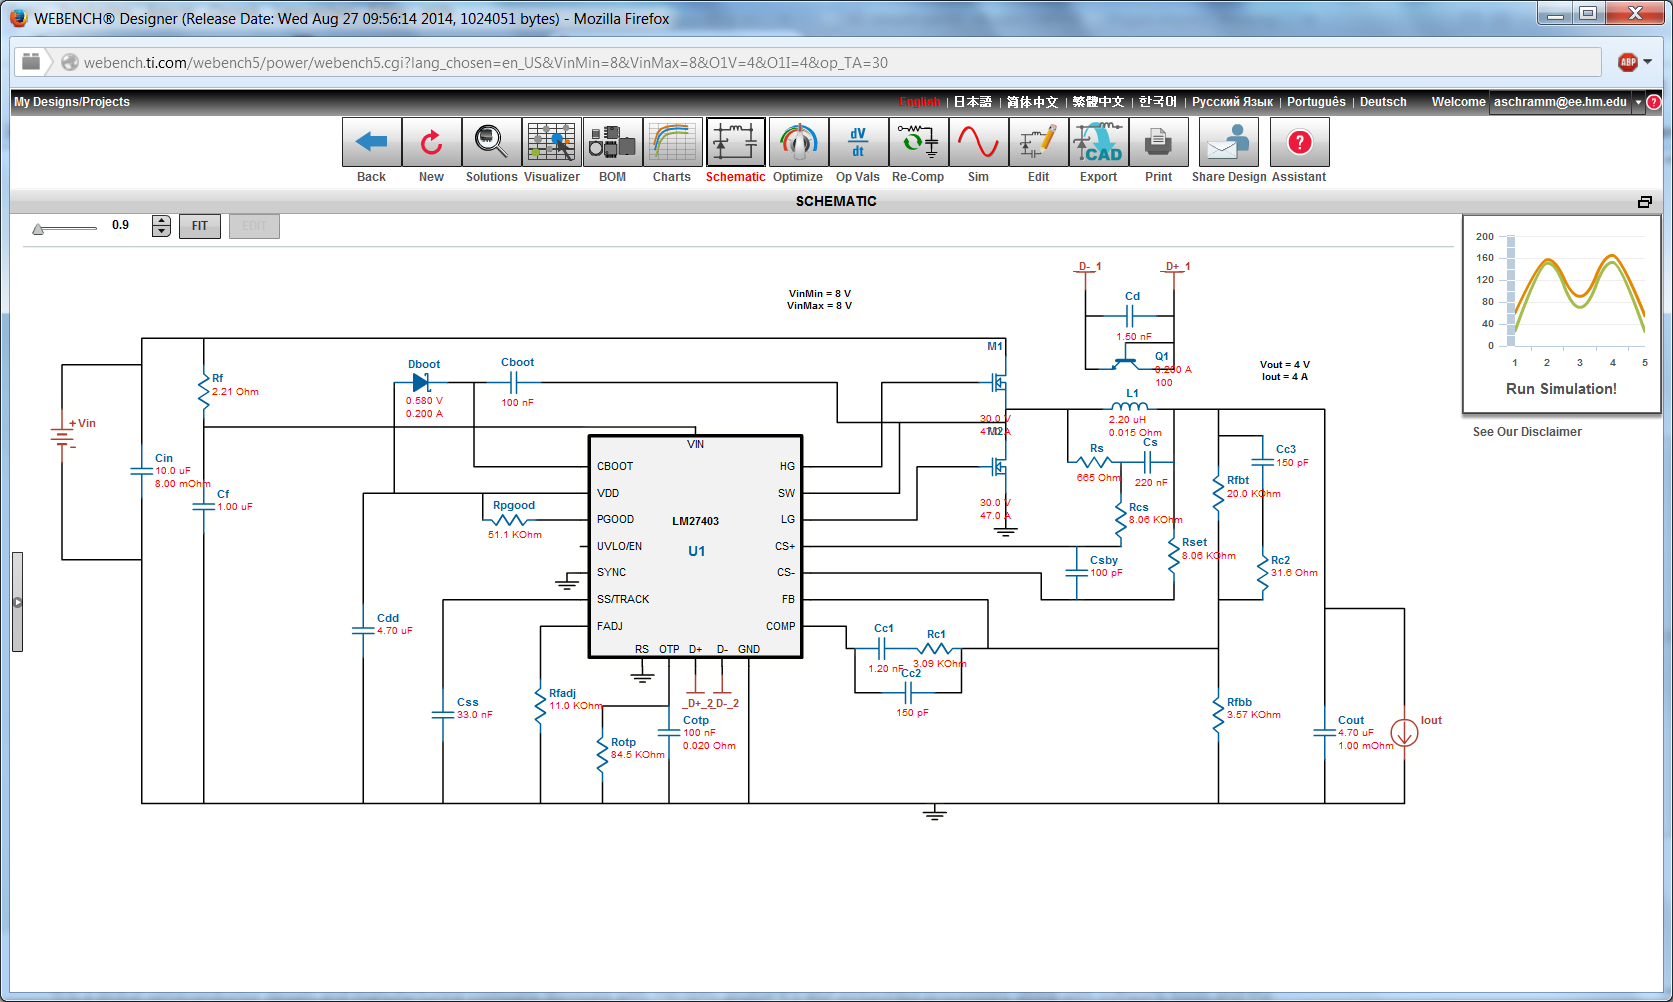Image resolution: width=1673 pixels, height=1002 pixels.
Task: Select the Dboot diode
Action: pyautogui.click(x=421, y=382)
